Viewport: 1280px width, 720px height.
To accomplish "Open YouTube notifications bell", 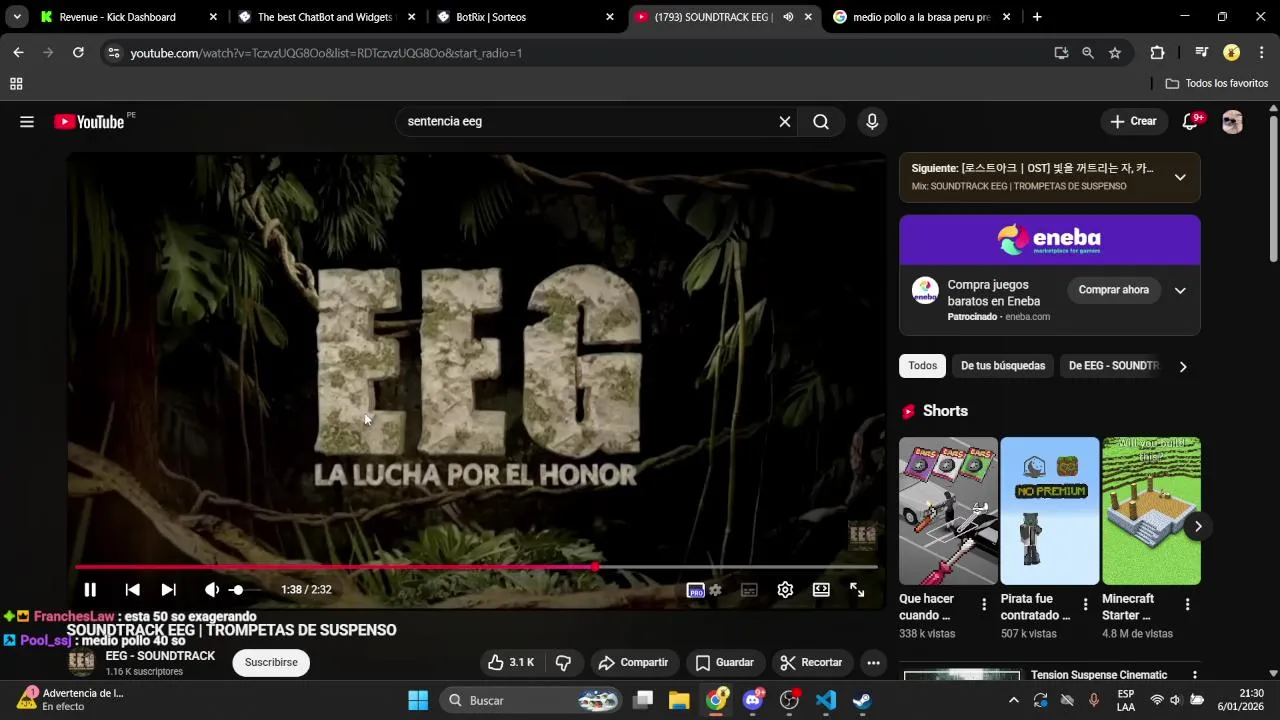I will click(x=1190, y=122).
